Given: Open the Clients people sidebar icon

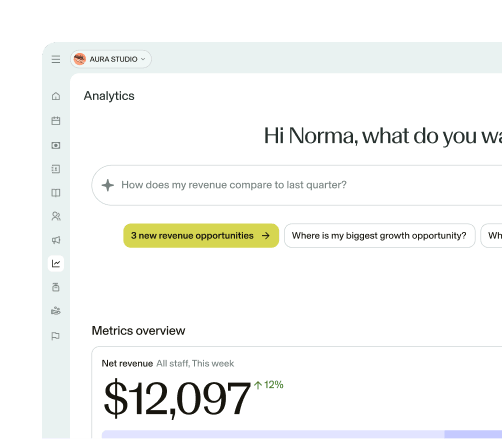Looking at the screenshot, I should pyautogui.click(x=56, y=216).
